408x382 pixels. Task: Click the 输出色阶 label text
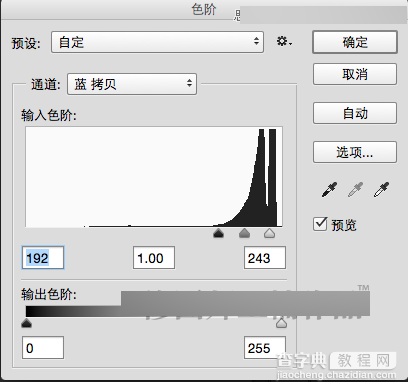pos(49,294)
